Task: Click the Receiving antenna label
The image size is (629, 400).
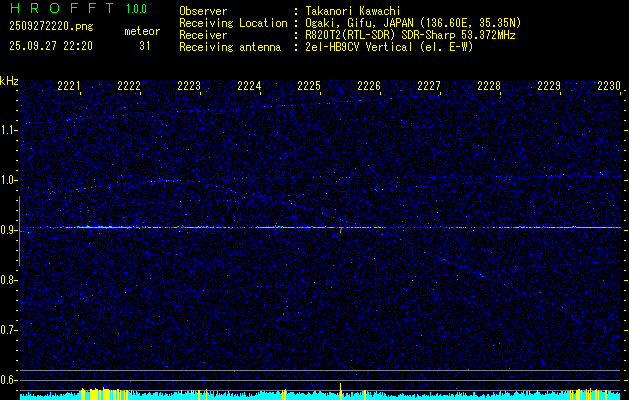Action: tap(230, 47)
